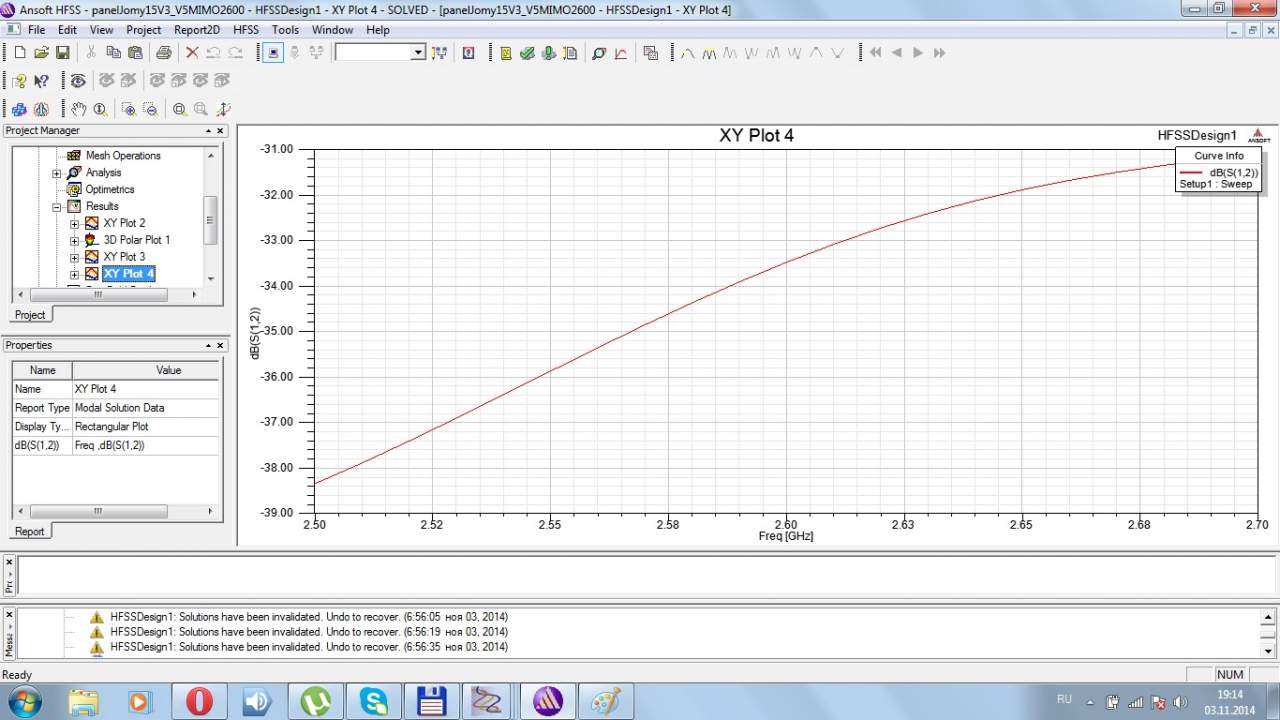This screenshot has width=1280, height=720.
Task: Click the Show eye visibility icon
Action: tap(77, 81)
